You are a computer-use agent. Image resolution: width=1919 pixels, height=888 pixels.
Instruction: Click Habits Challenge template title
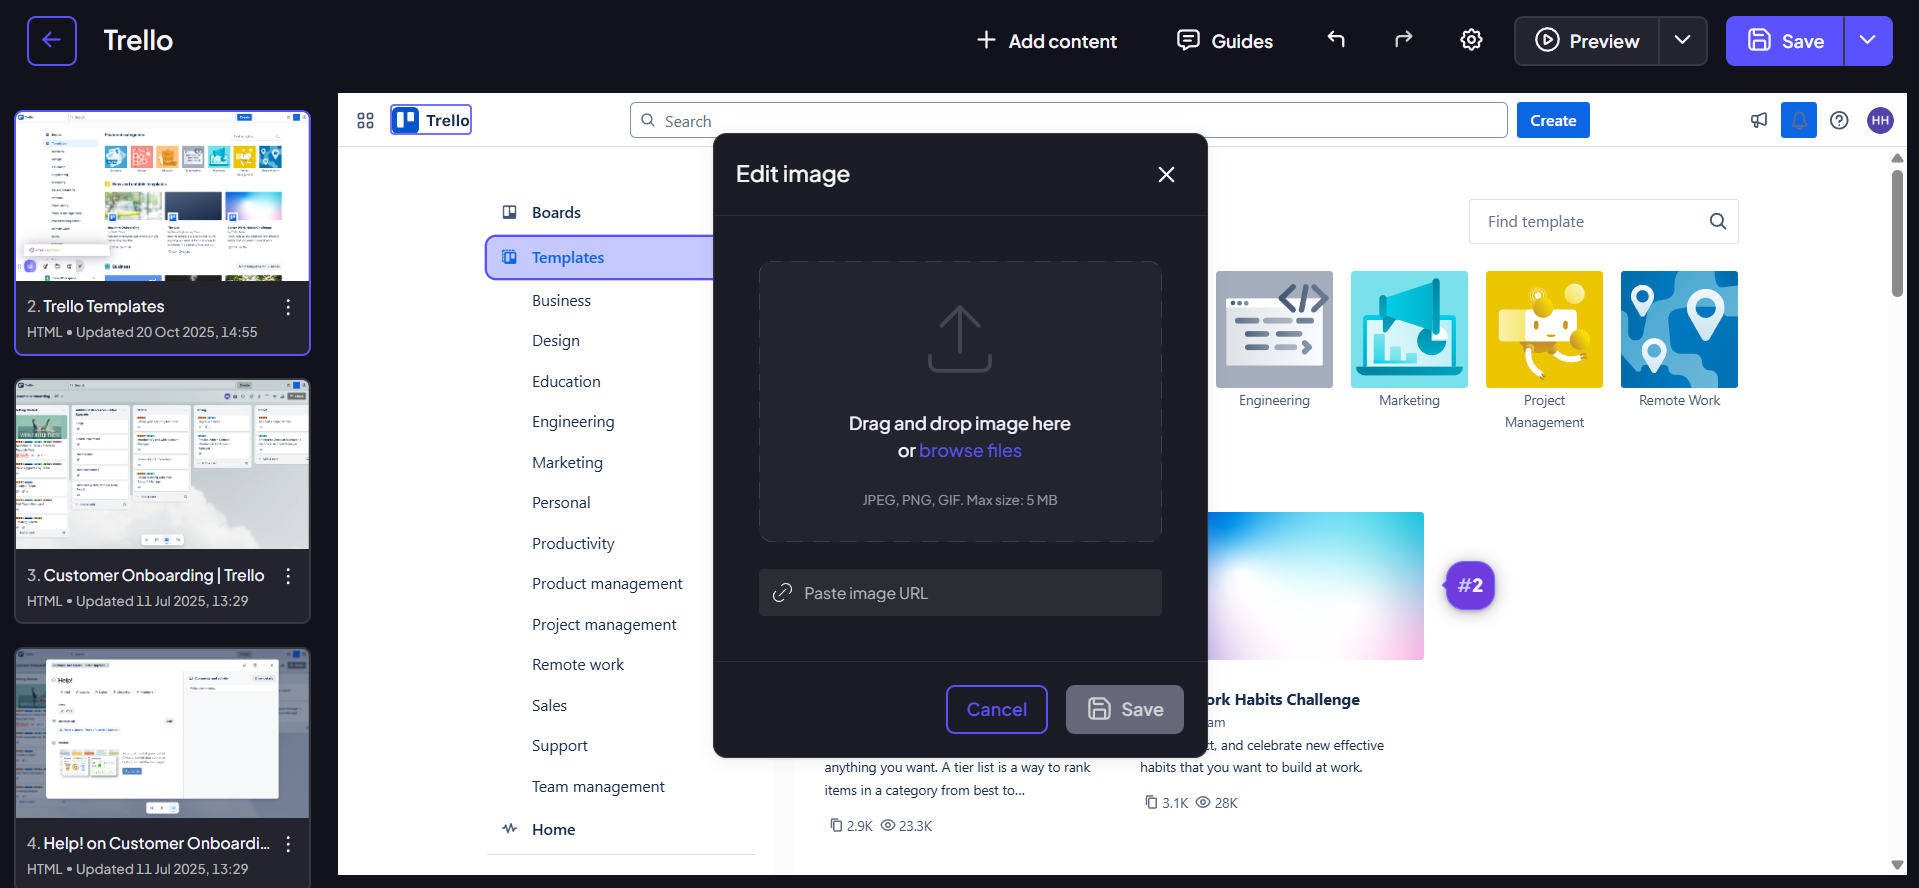coord(1284,699)
